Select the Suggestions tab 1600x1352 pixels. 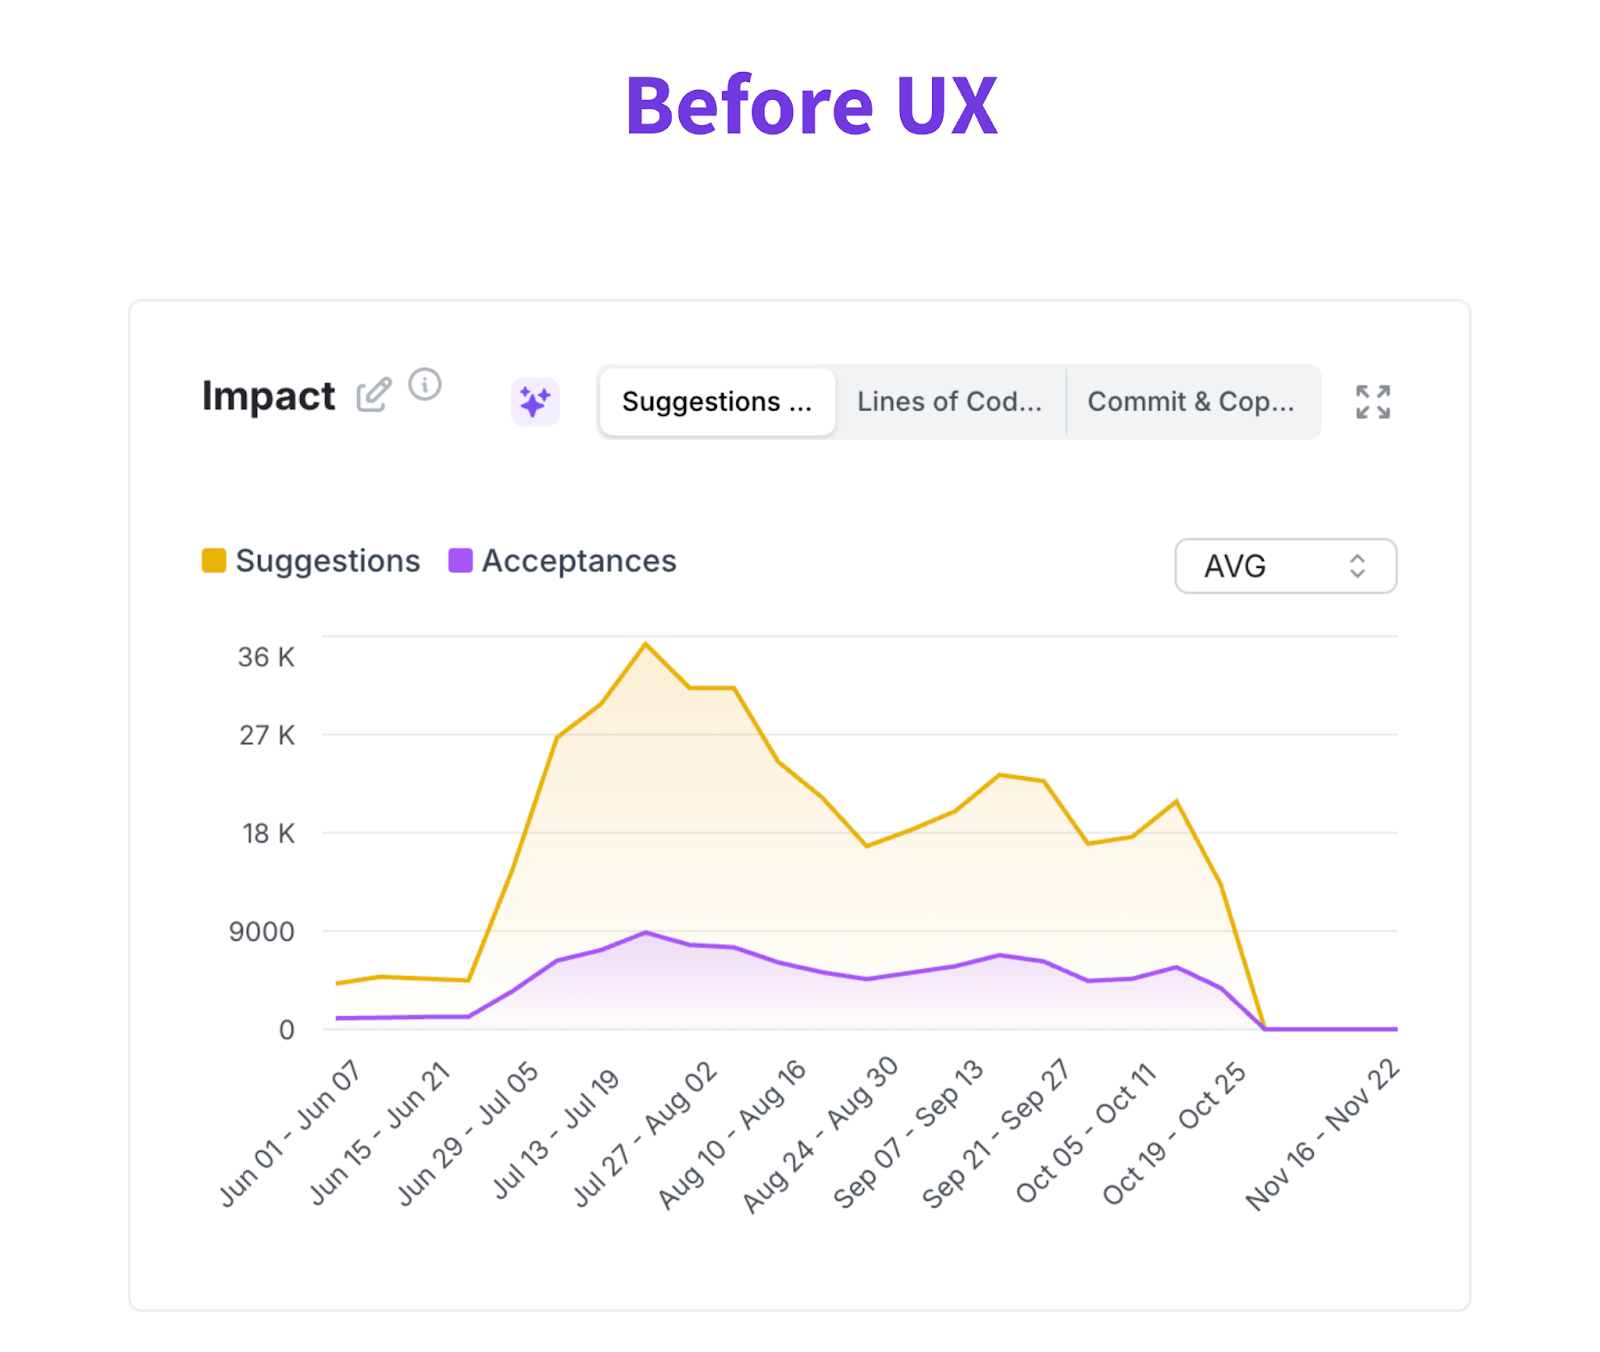click(717, 402)
